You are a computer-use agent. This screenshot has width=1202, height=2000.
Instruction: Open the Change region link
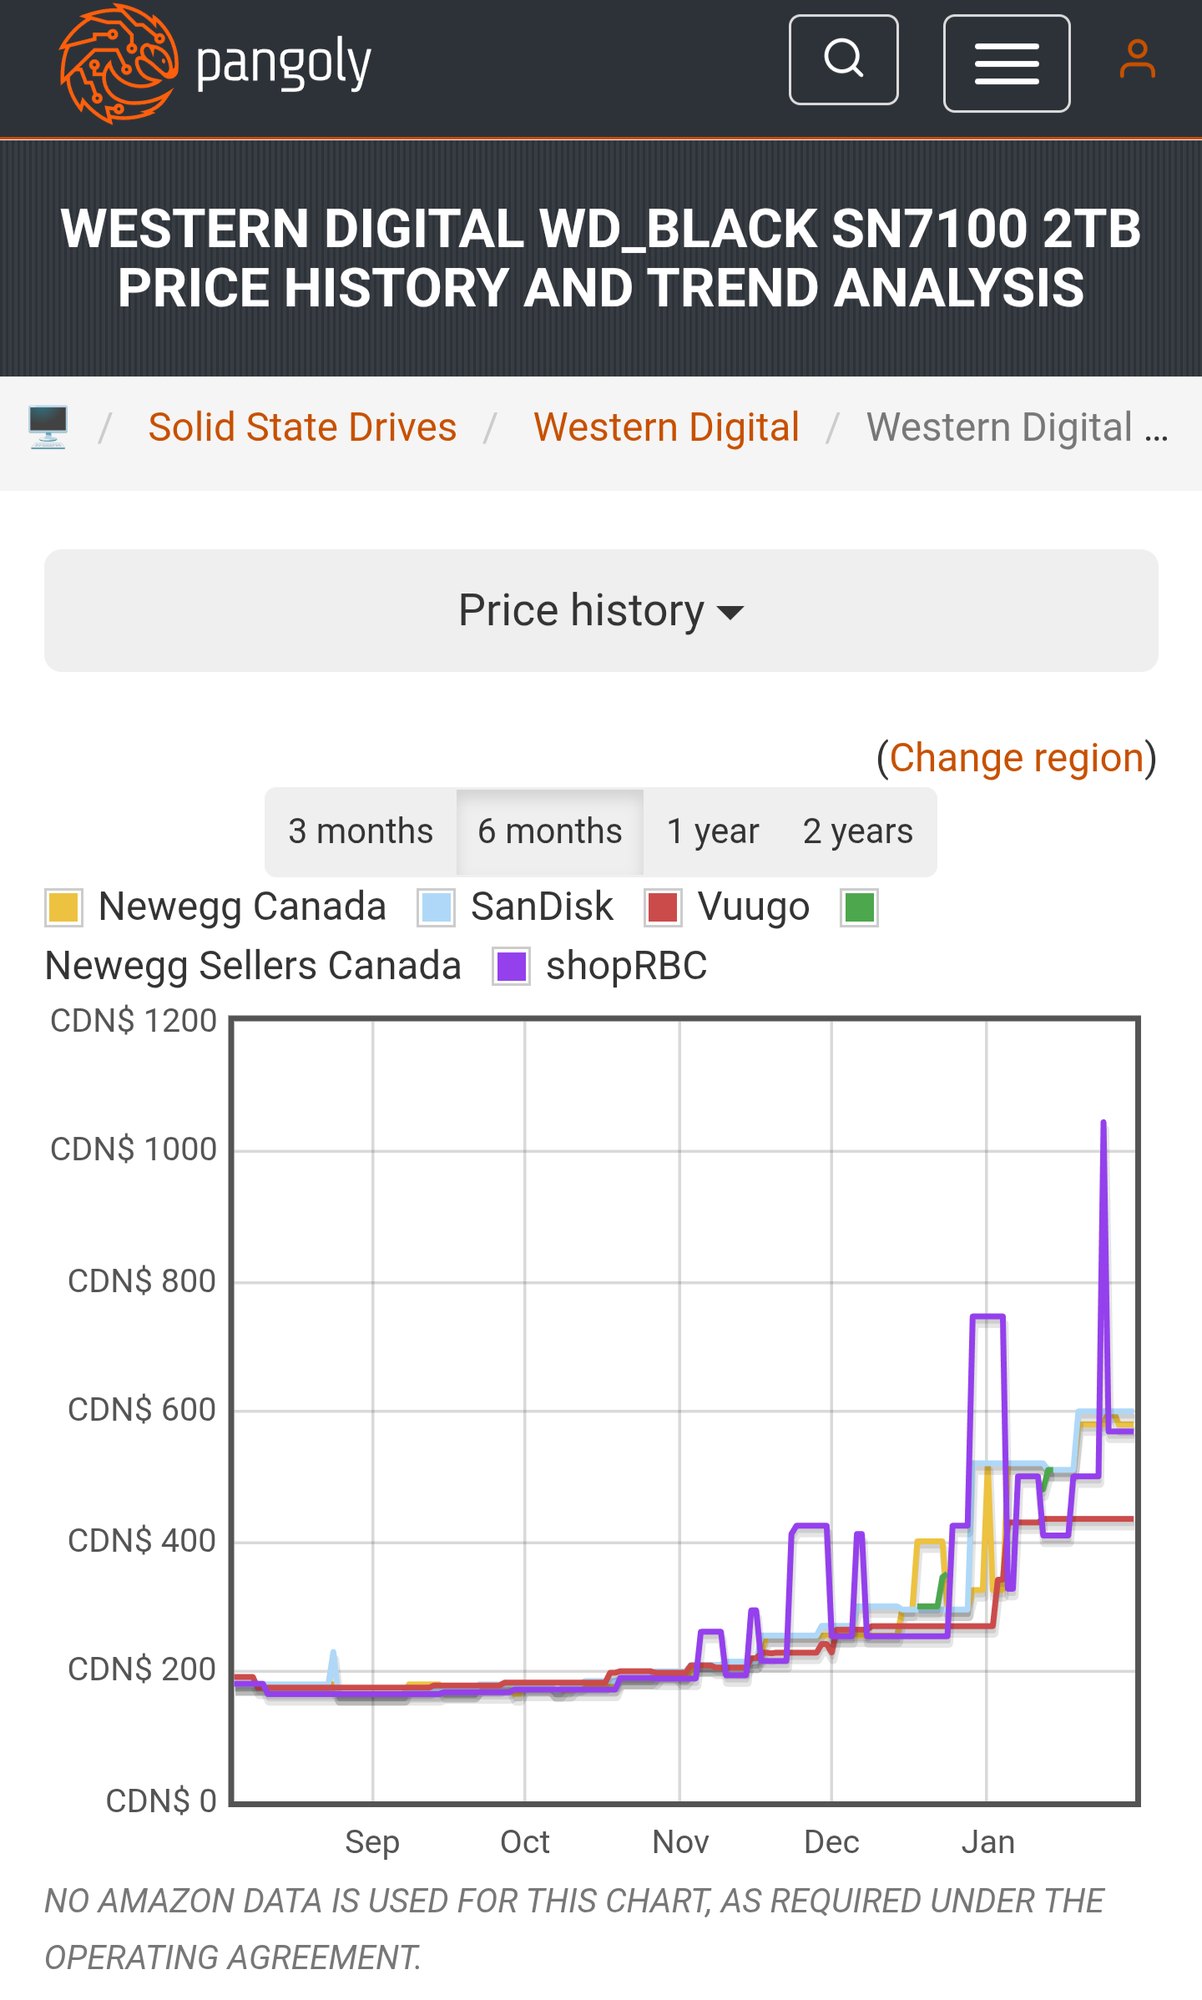click(x=1016, y=758)
